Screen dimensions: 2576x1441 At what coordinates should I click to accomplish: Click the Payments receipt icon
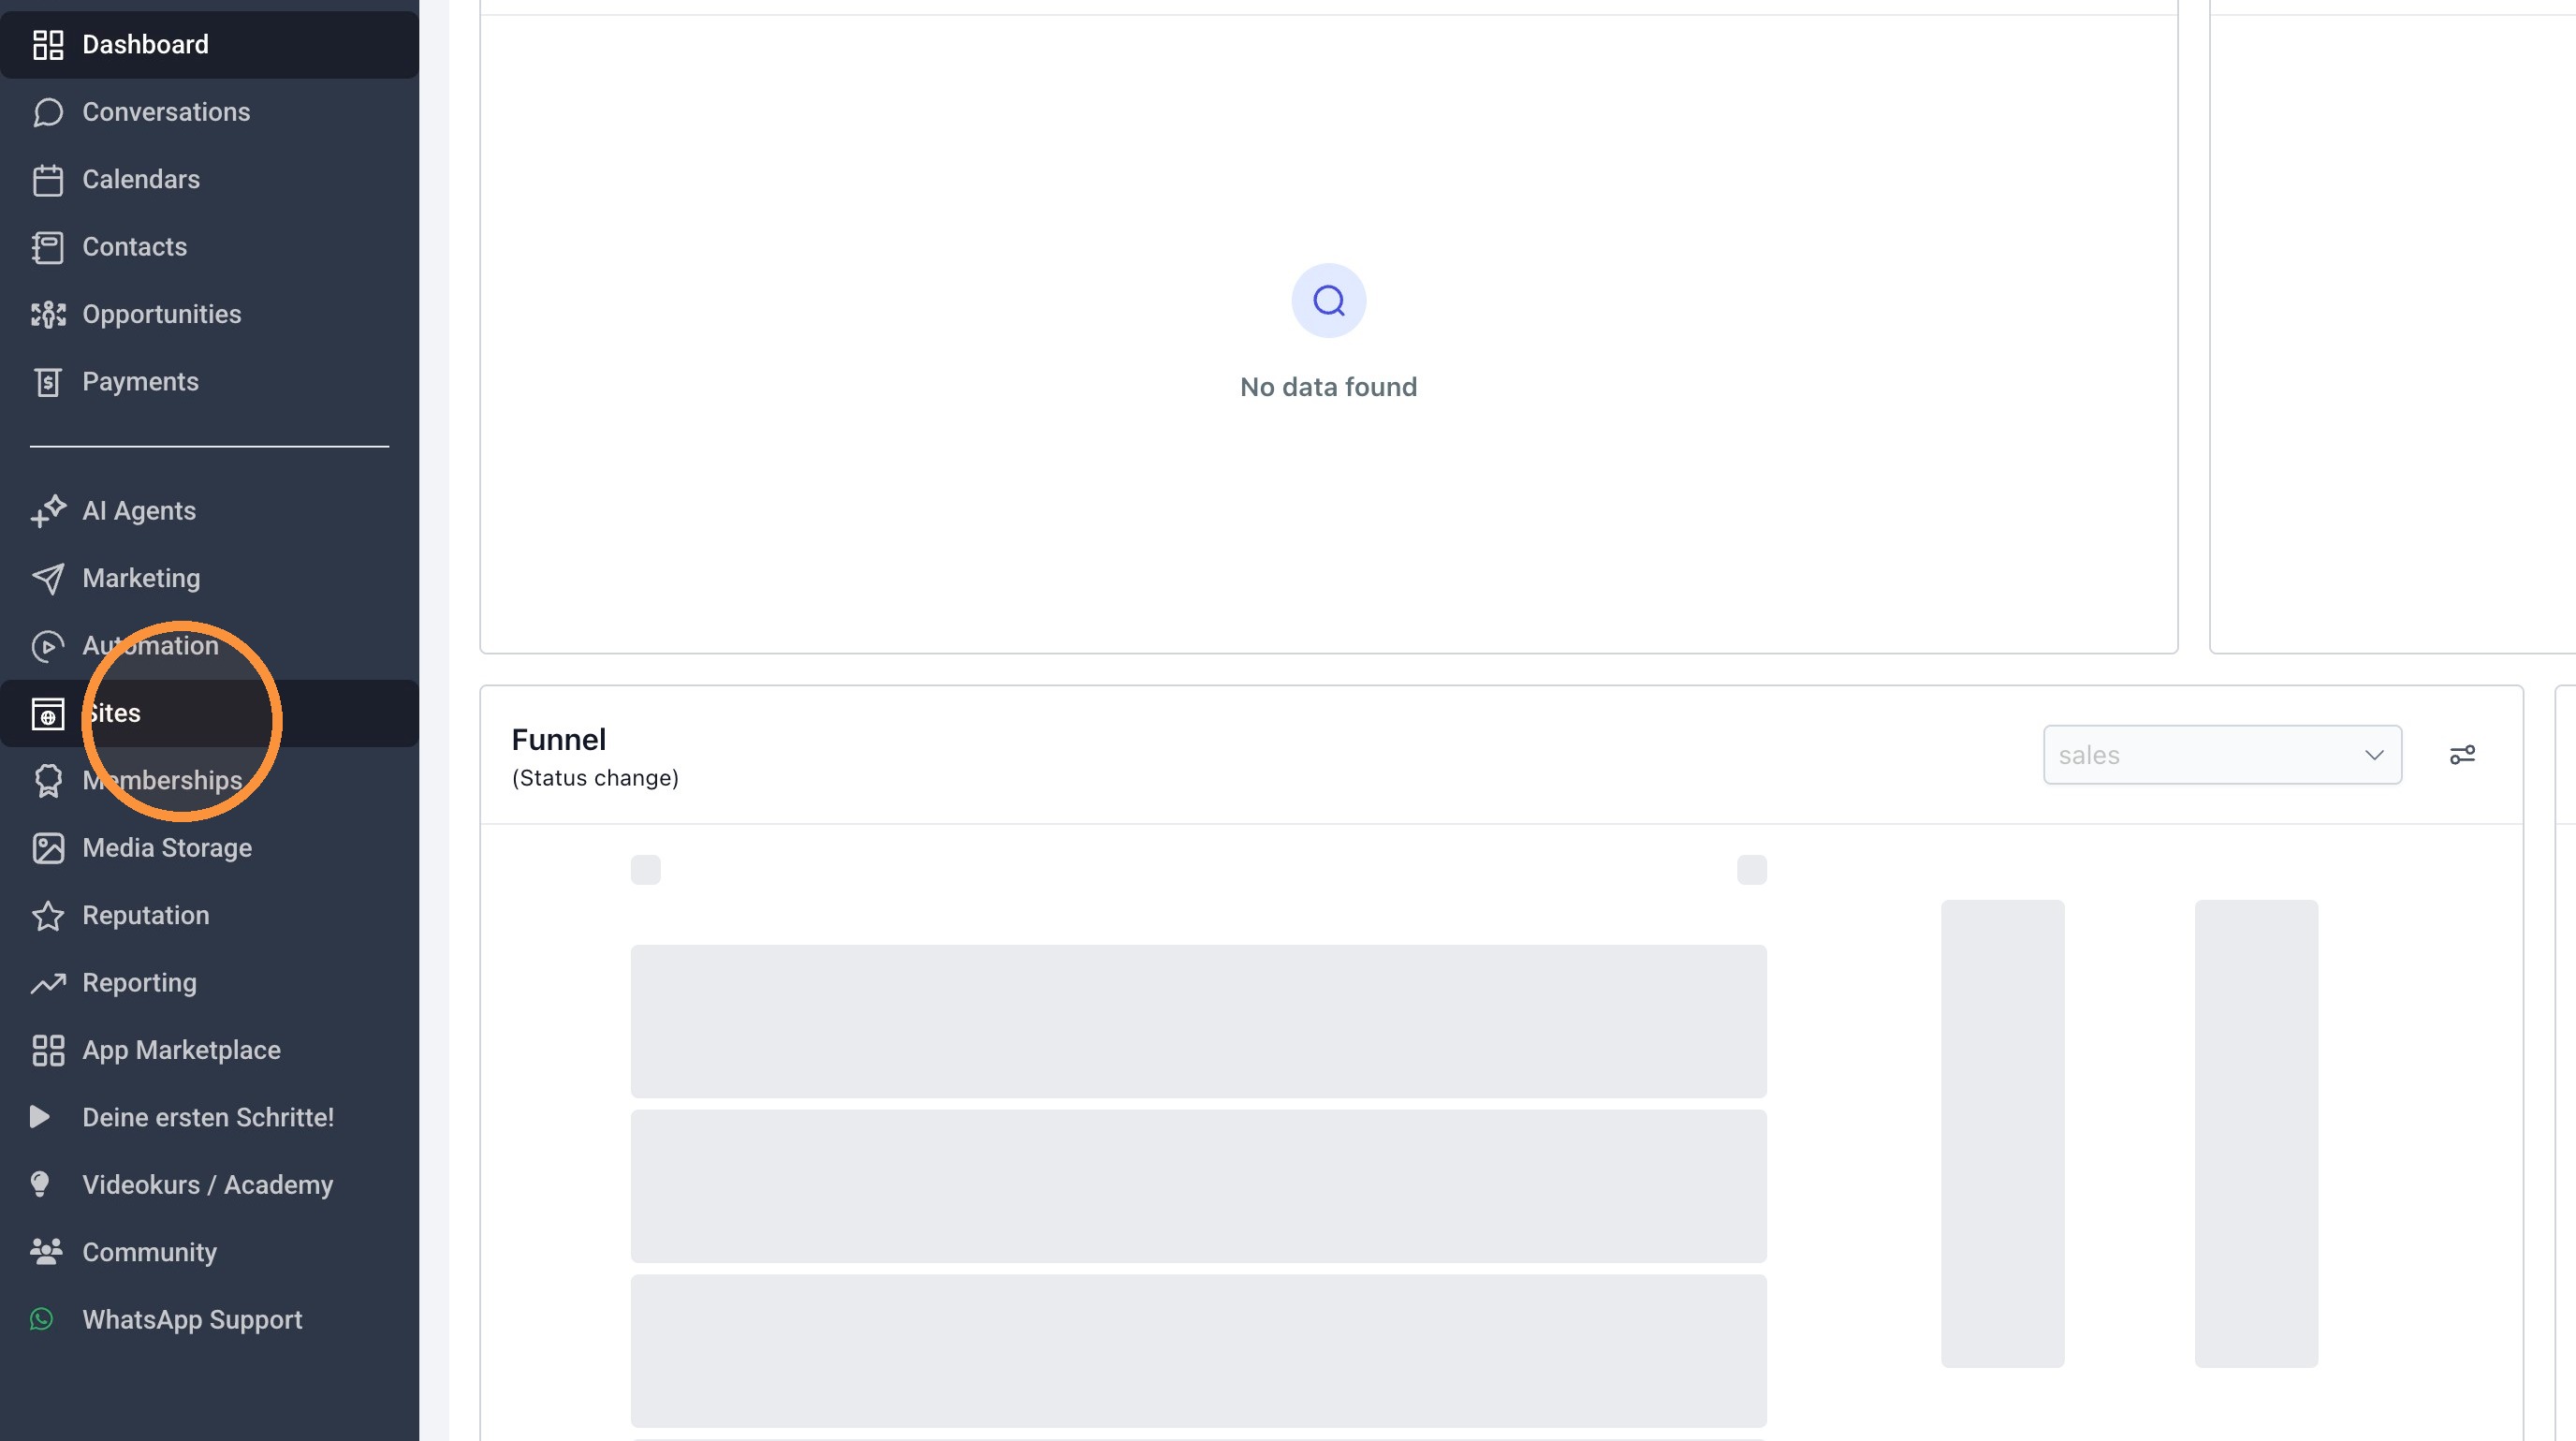tap(48, 382)
